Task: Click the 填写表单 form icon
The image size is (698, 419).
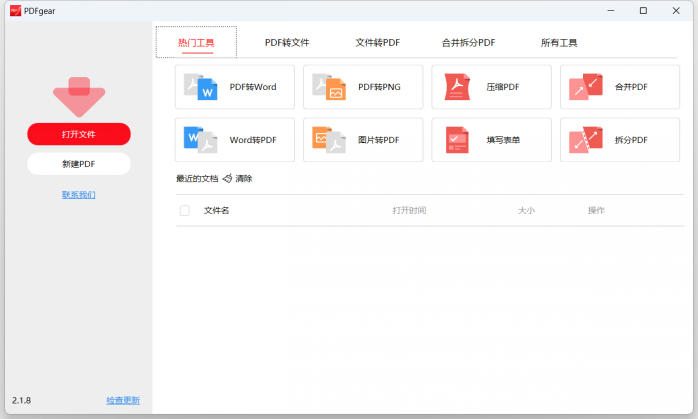Action: pos(457,140)
